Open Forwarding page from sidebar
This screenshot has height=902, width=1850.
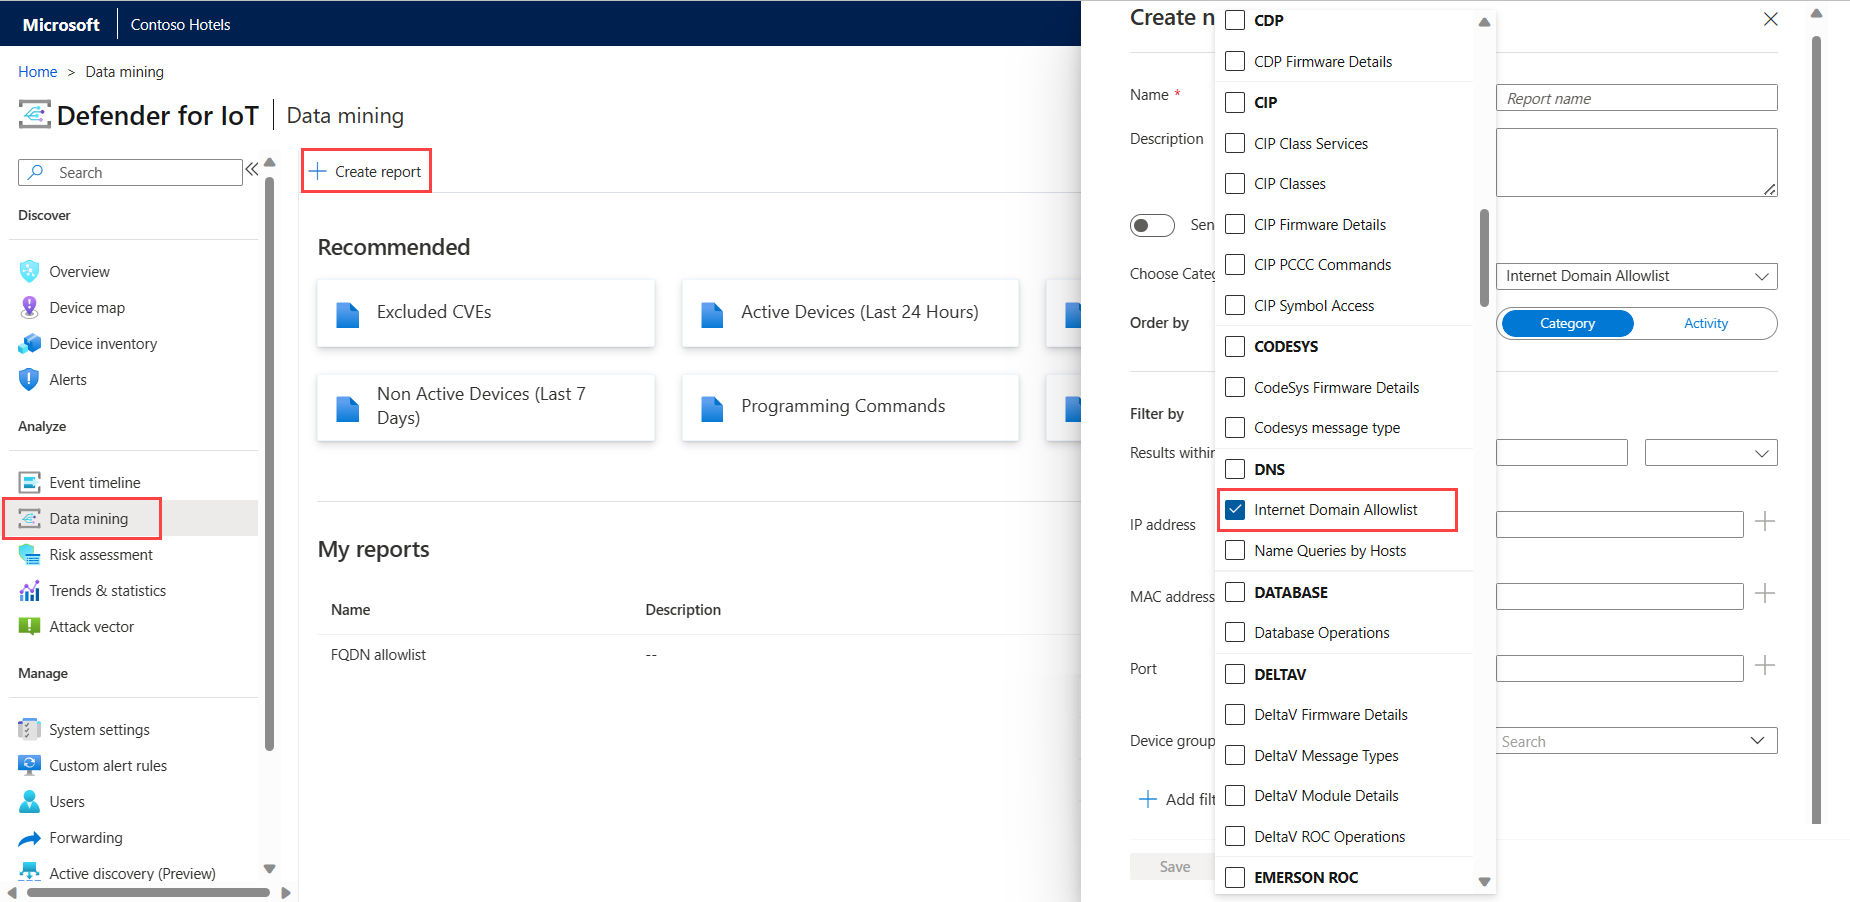tap(86, 837)
